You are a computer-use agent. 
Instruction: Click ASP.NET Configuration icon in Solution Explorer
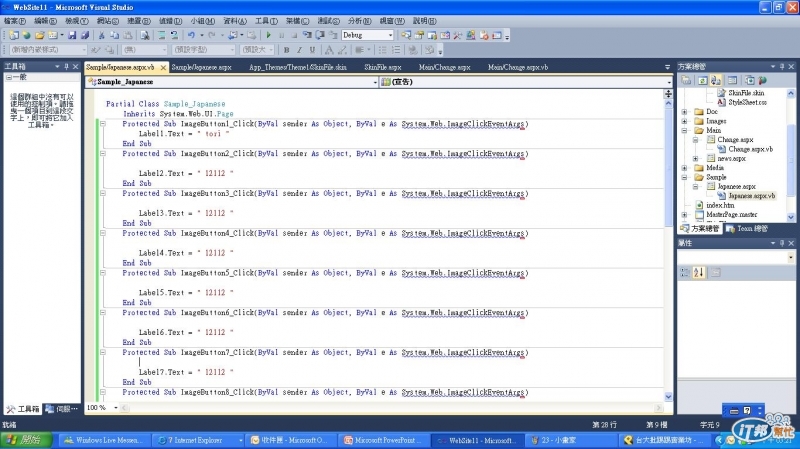tap(762, 81)
